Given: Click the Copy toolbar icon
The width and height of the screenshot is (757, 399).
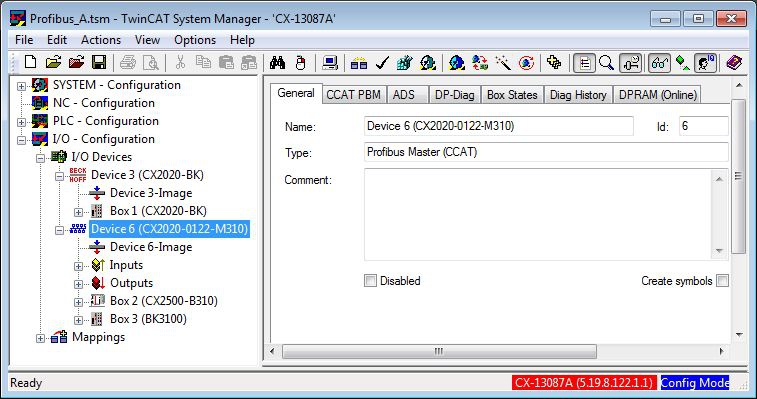Looking at the screenshot, I should point(203,62).
